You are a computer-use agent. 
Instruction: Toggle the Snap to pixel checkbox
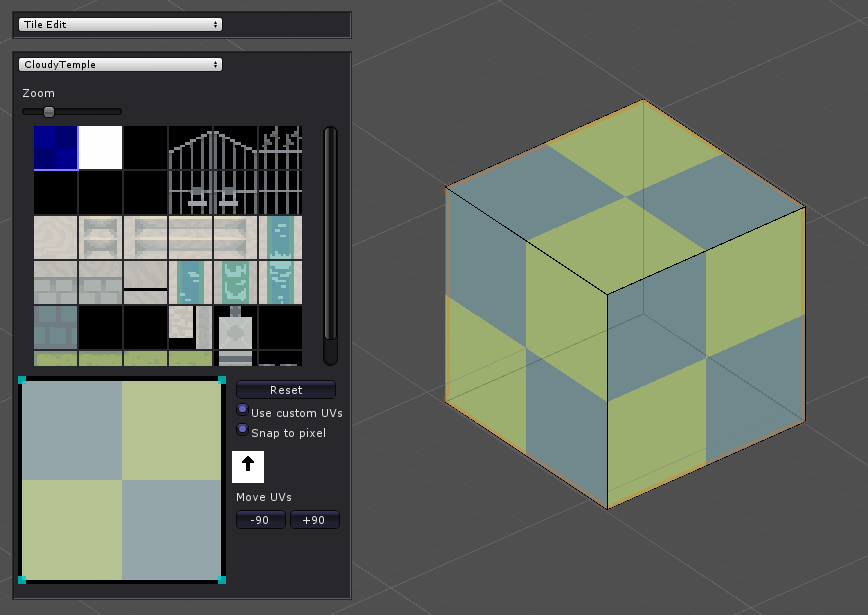(x=242, y=430)
